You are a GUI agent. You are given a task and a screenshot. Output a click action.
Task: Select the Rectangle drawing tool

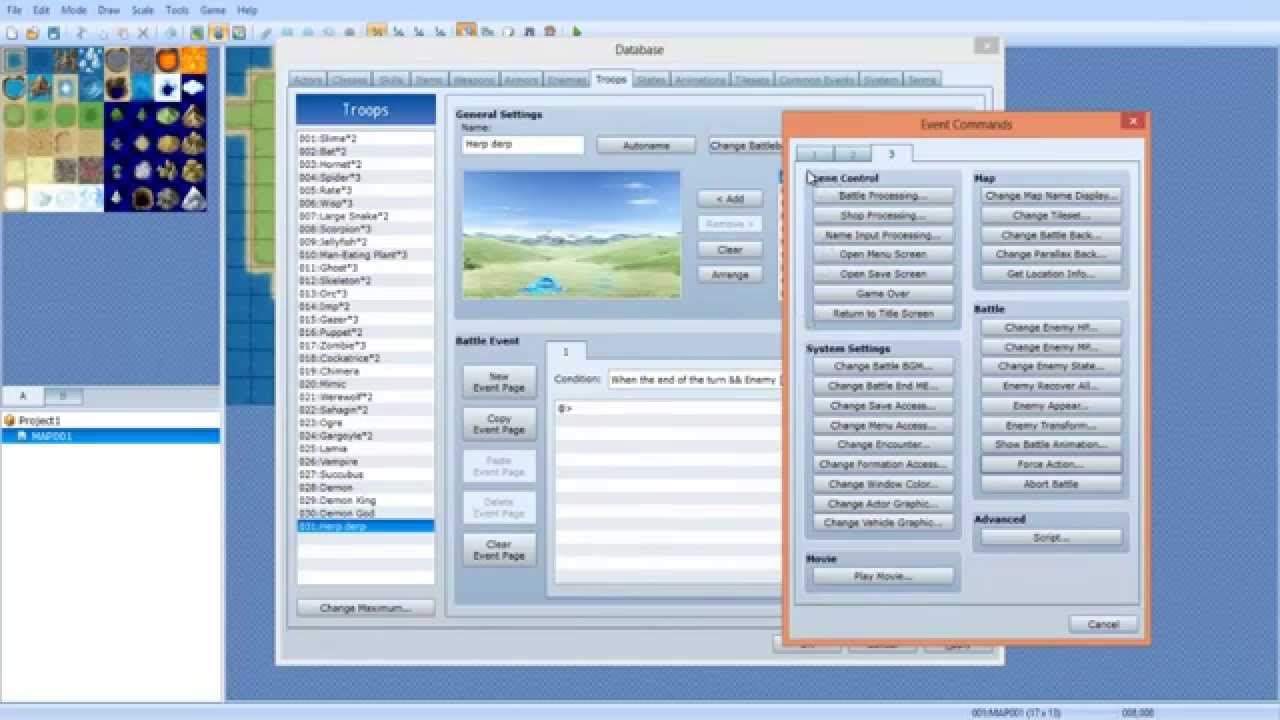pos(287,33)
